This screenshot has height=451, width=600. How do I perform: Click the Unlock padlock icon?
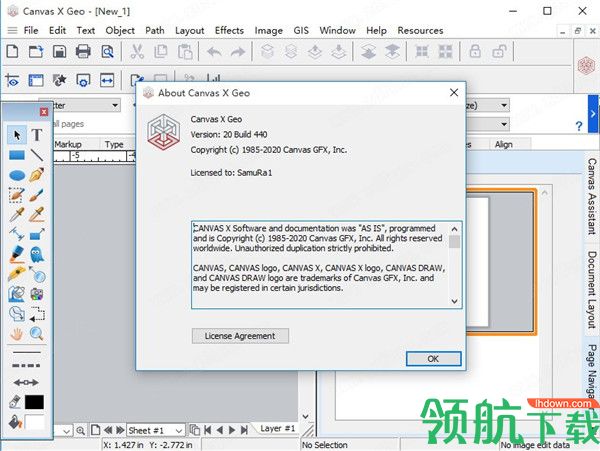click(499, 51)
